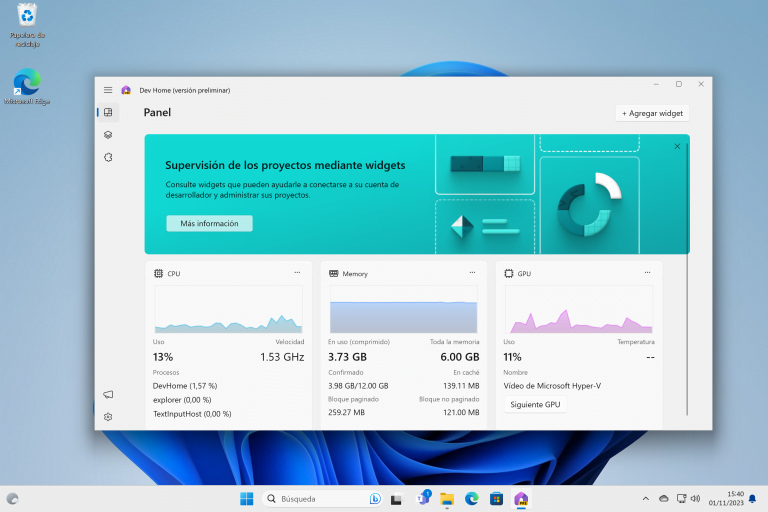Click the 259.27 MB paged pool value
Image resolution: width=768 pixels, height=512 pixels.
coord(346,413)
